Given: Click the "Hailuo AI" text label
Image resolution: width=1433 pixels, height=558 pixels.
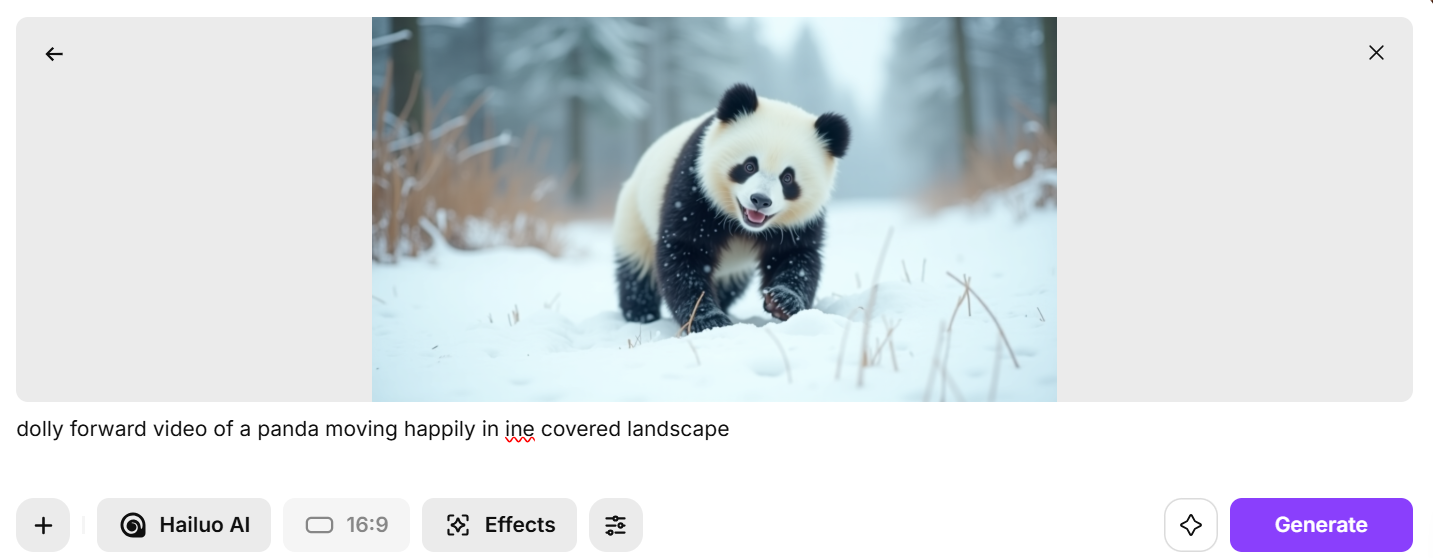Looking at the screenshot, I should [205, 525].
